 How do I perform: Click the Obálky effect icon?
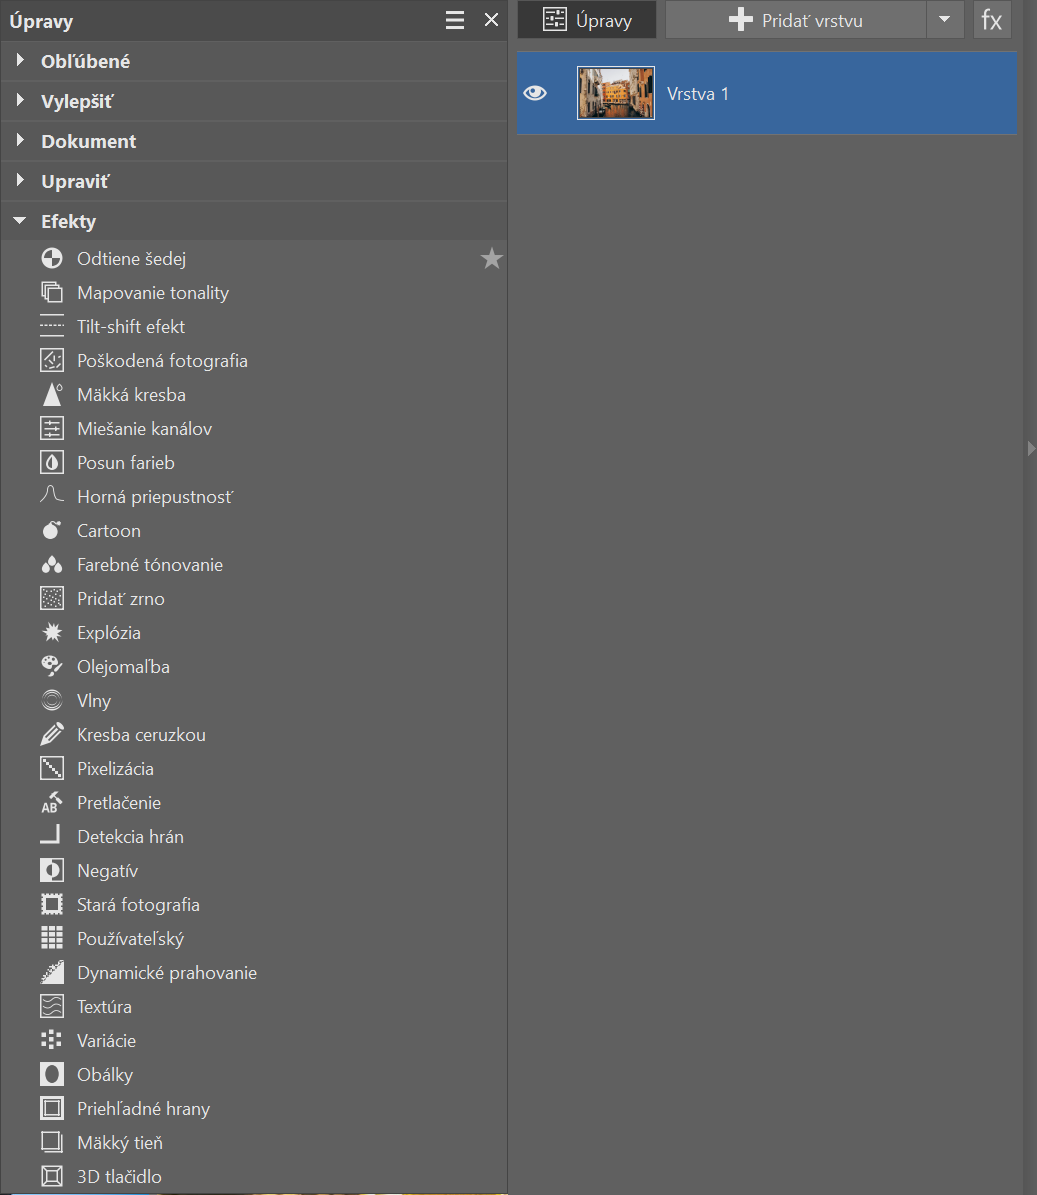tap(52, 1075)
